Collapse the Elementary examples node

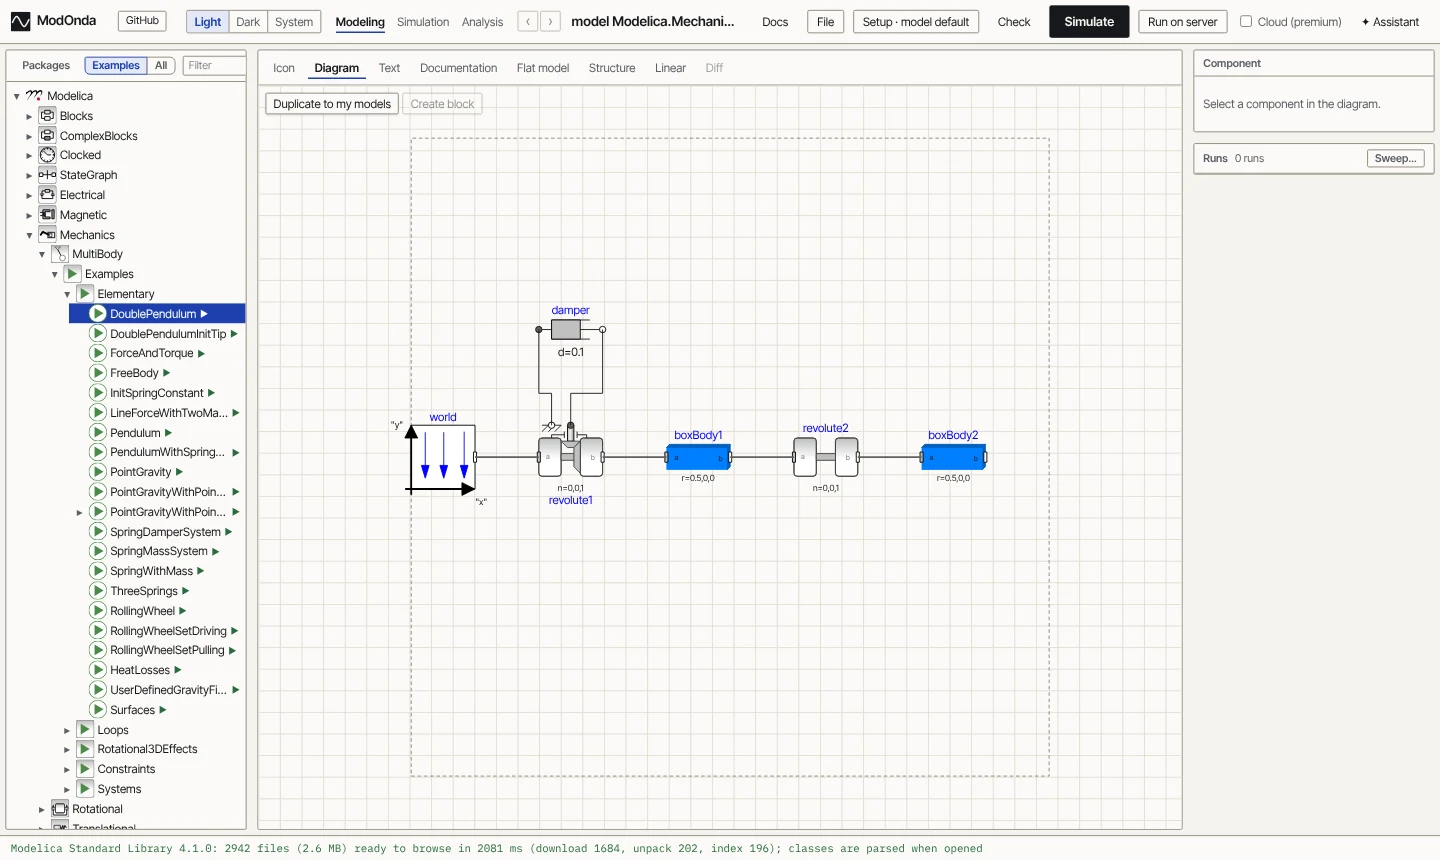pyautogui.click(x=67, y=294)
